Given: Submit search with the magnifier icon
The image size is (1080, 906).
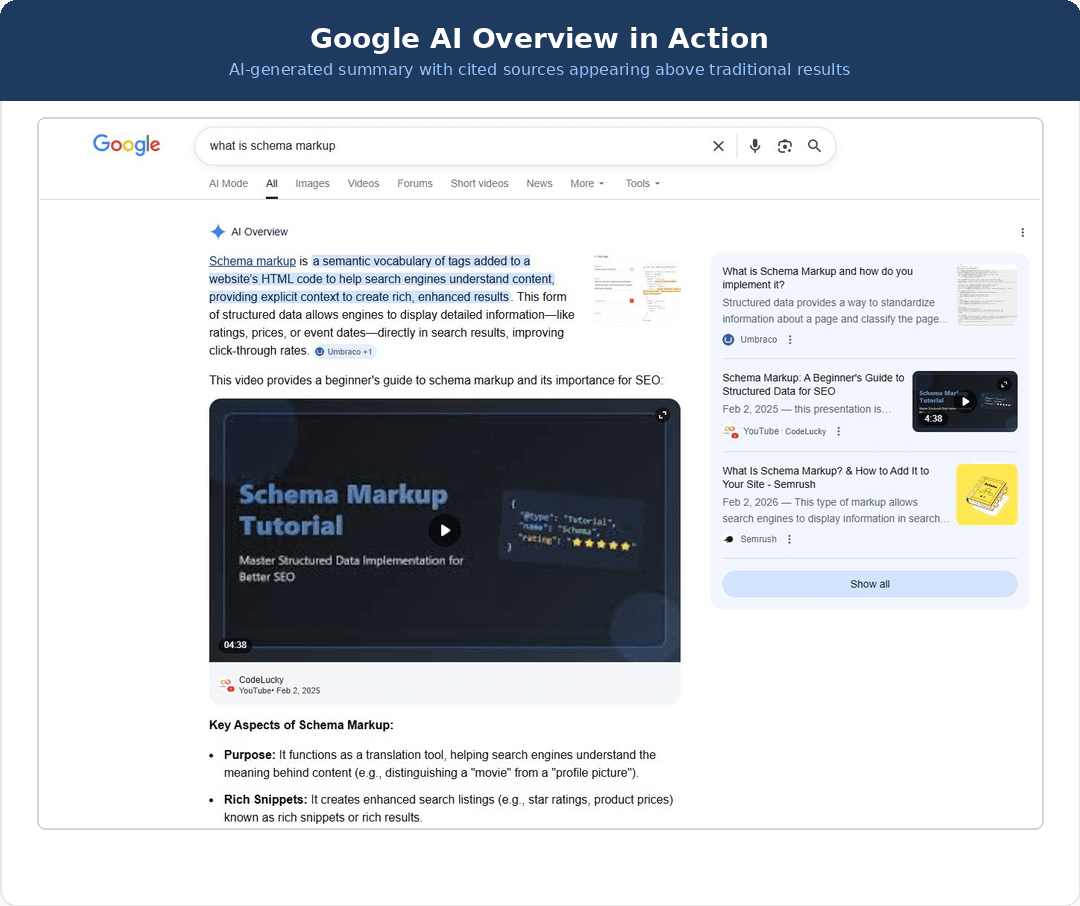Looking at the screenshot, I should pos(814,146).
